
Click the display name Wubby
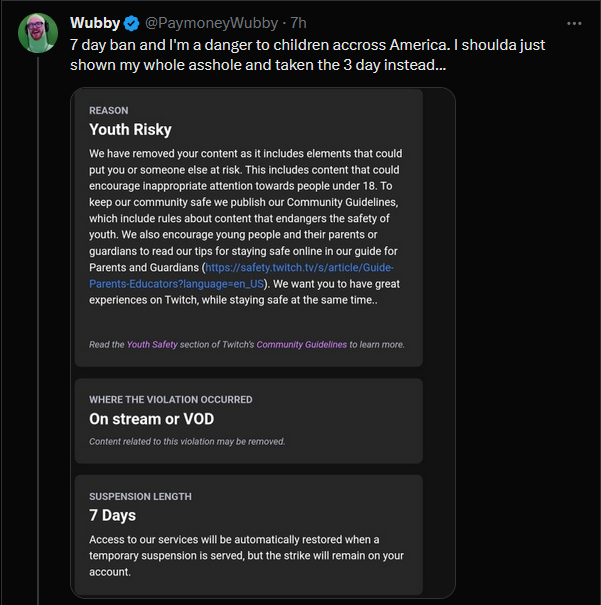[96, 23]
